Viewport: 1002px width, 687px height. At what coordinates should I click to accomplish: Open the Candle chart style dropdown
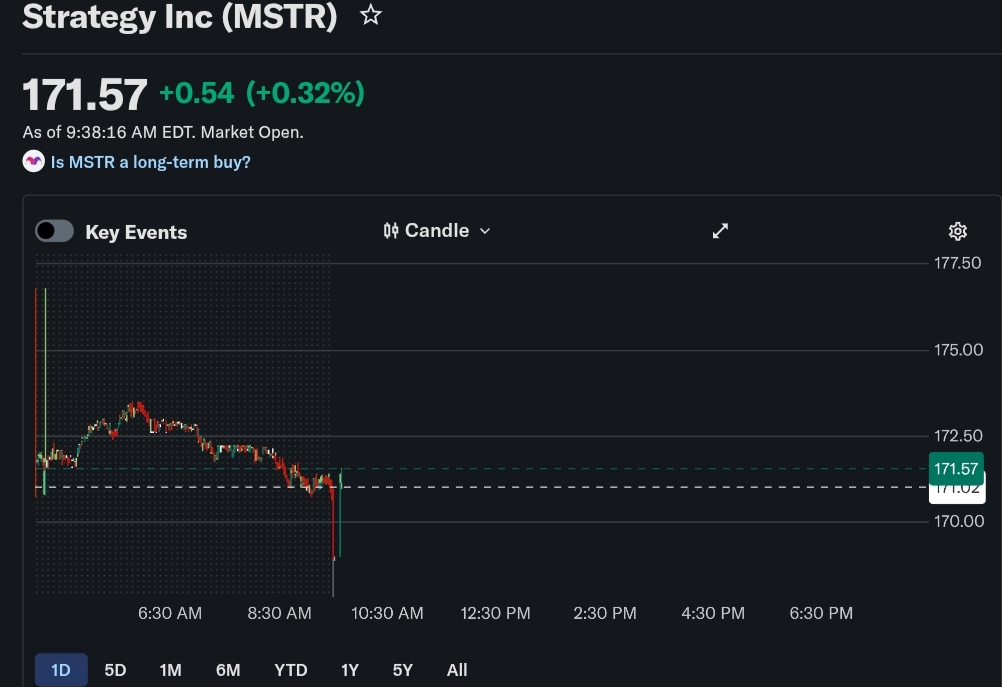437,230
